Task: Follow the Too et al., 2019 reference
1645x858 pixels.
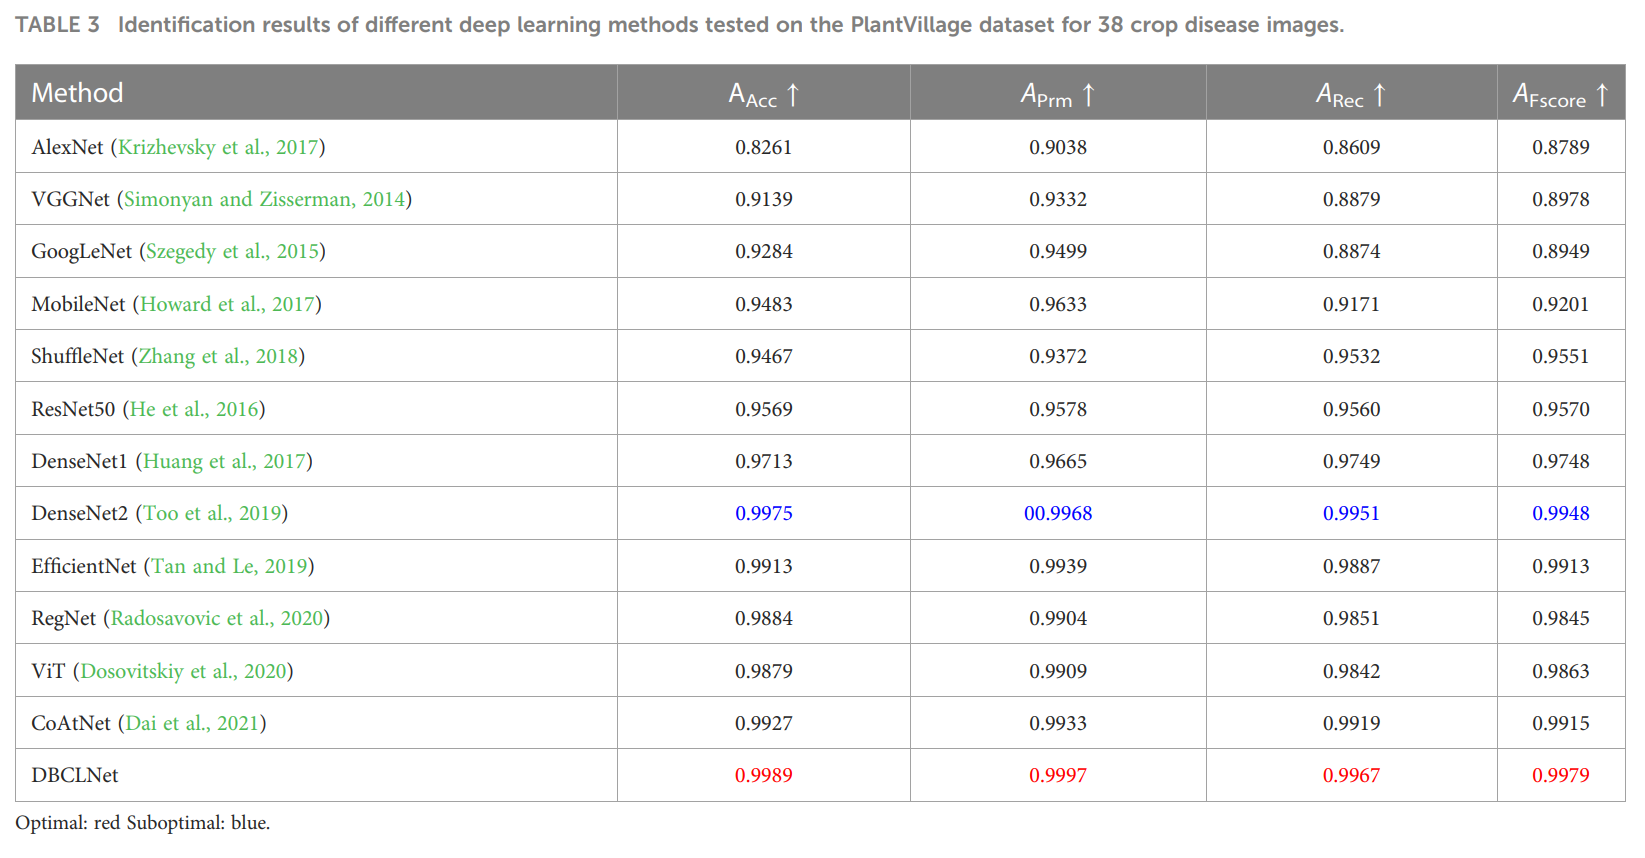Action: coord(212,513)
